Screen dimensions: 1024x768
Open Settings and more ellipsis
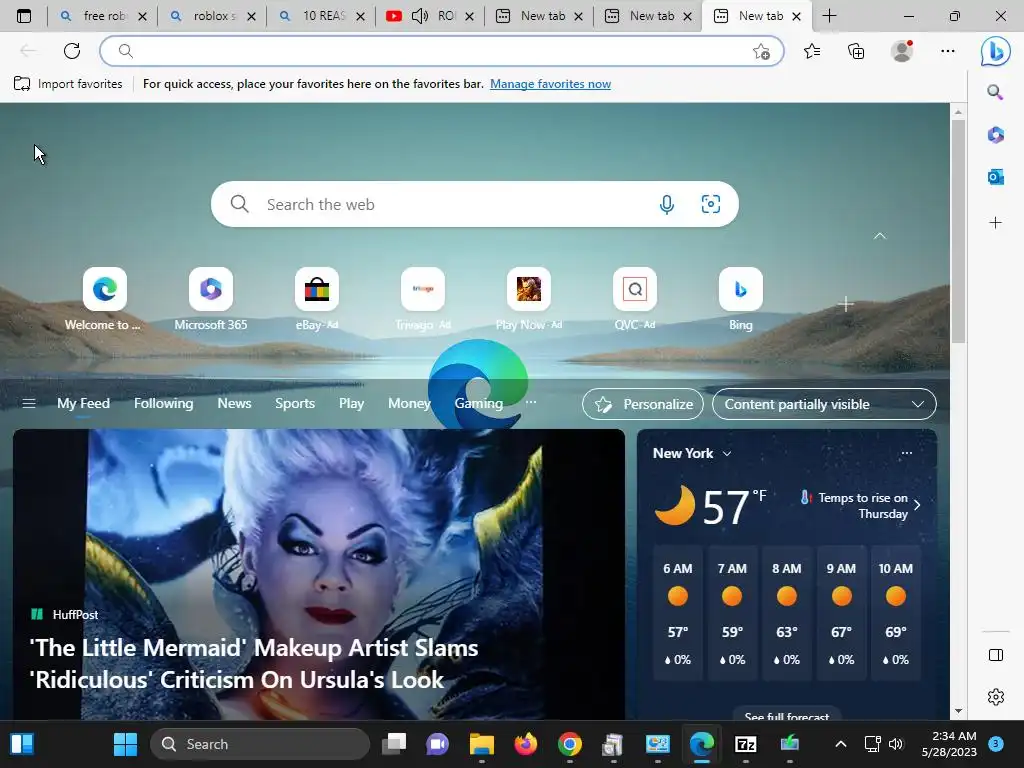(948, 51)
